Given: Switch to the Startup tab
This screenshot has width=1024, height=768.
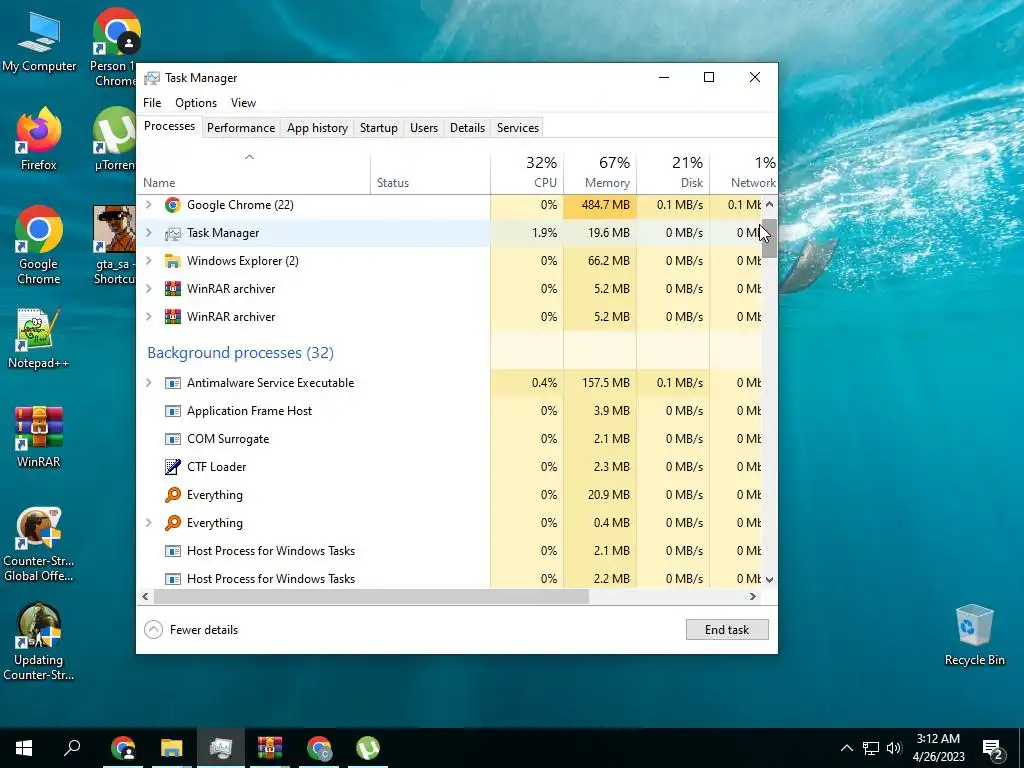Looking at the screenshot, I should pyautogui.click(x=379, y=128).
